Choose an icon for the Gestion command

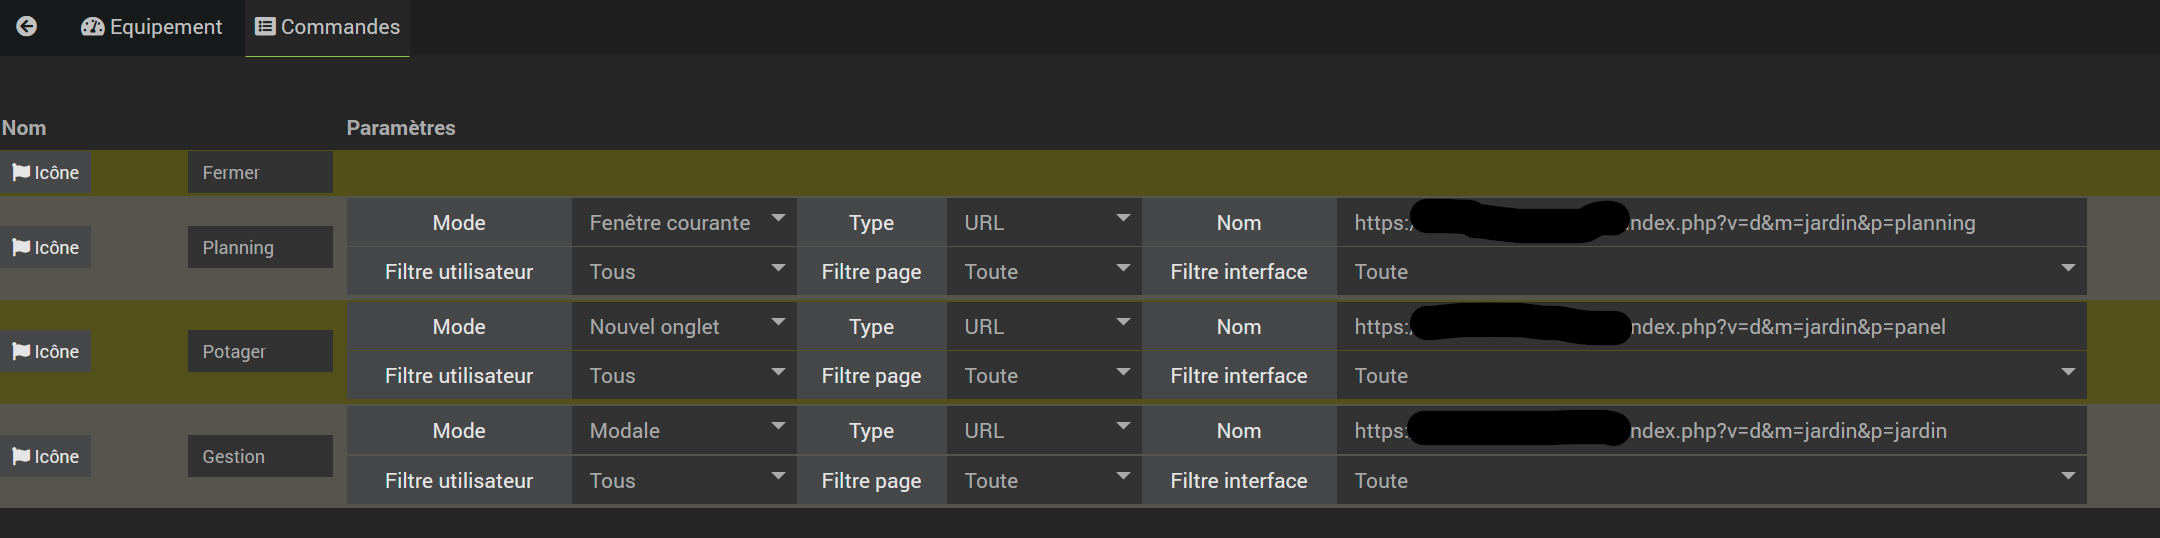coord(46,457)
